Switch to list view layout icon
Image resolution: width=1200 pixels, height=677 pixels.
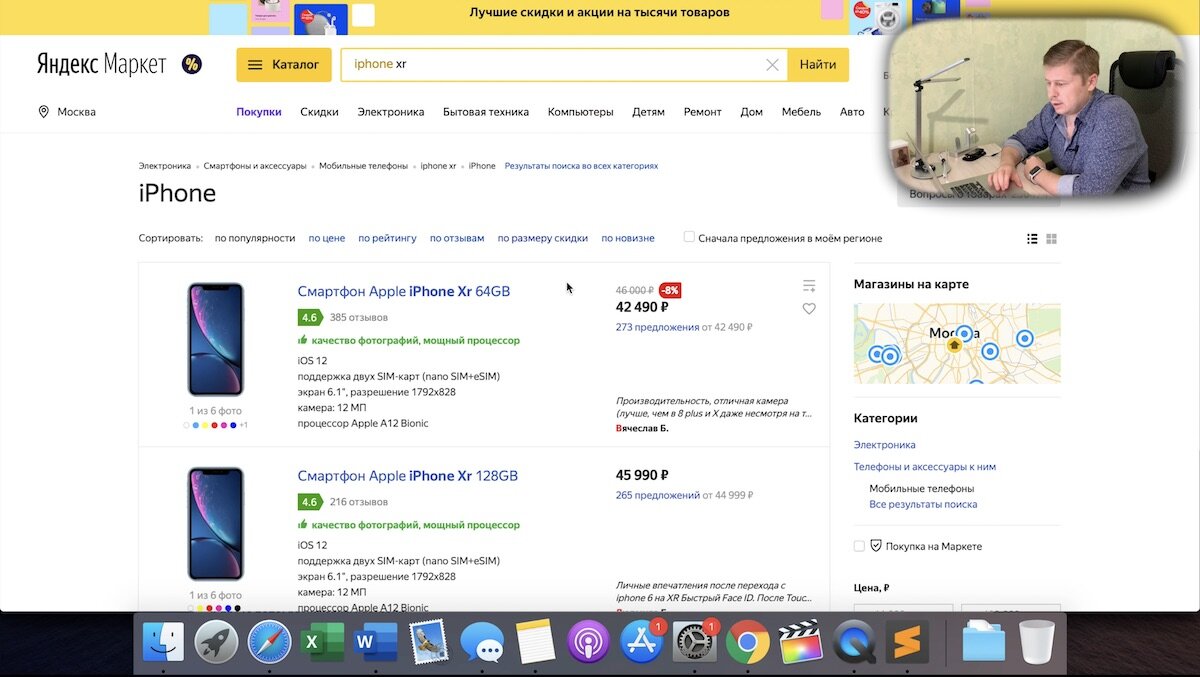pos(1032,239)
